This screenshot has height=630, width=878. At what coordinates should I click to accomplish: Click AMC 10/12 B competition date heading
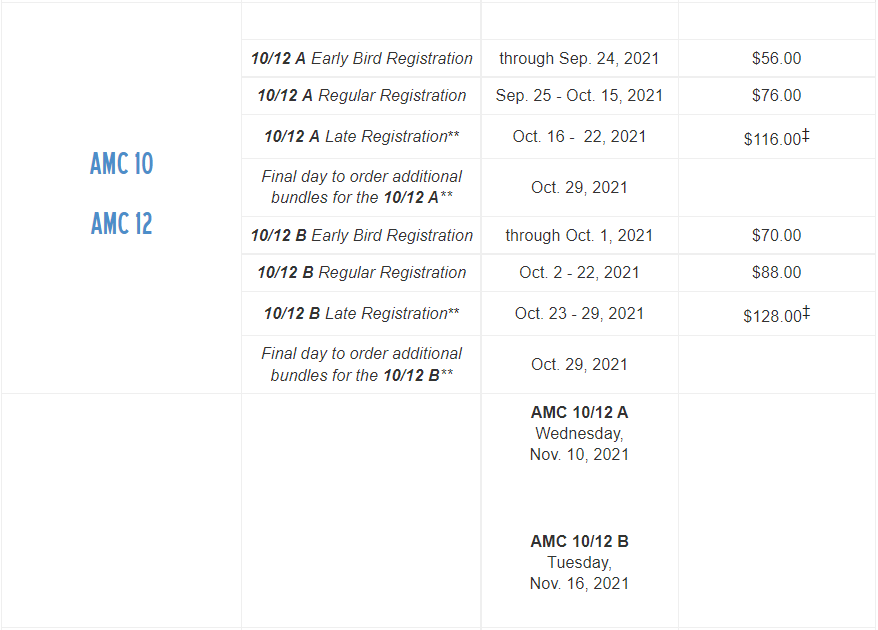point(579,542)
